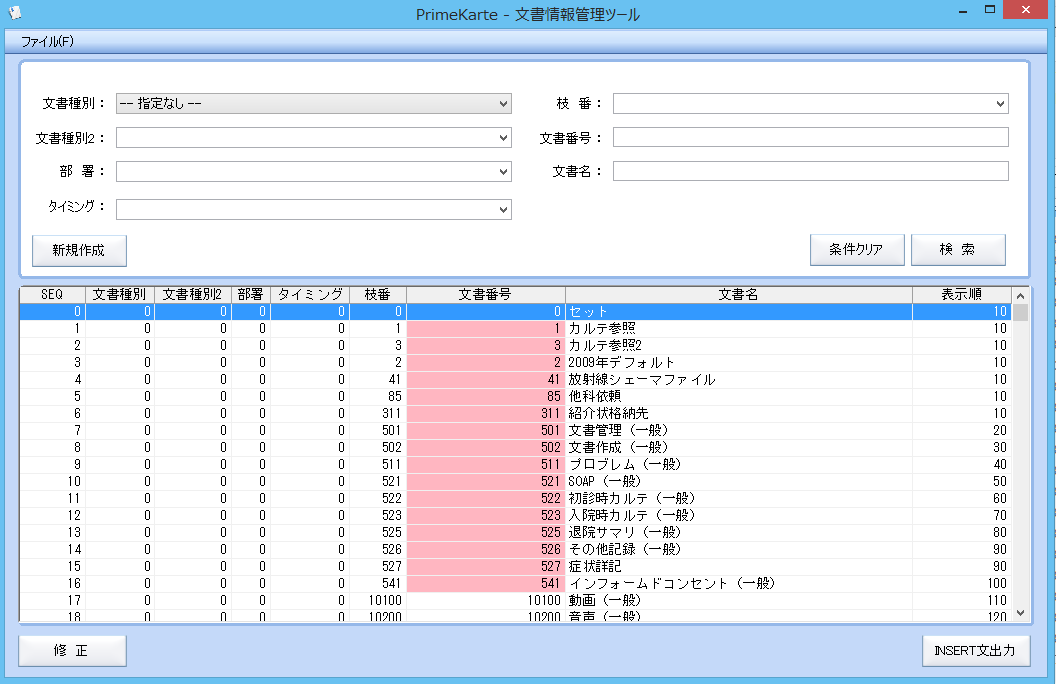Open the 部署 dropdown list
Viewport: 1056px width, 684px height.
314,172
